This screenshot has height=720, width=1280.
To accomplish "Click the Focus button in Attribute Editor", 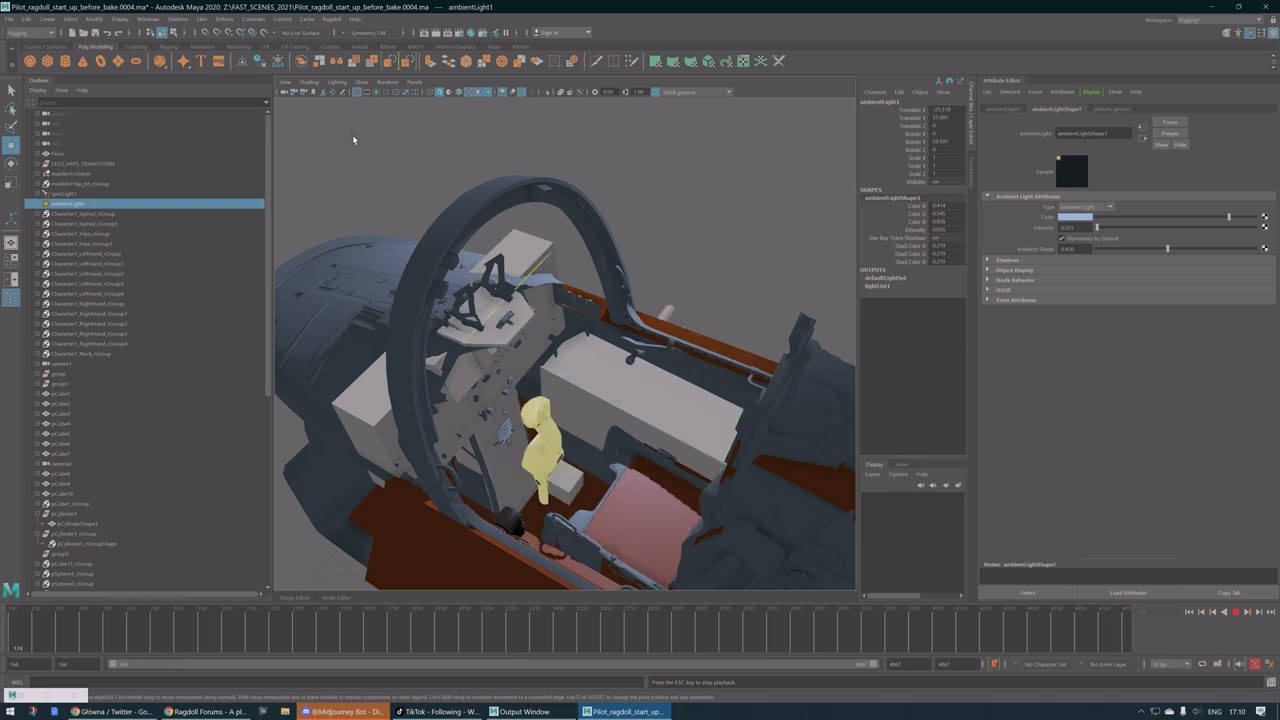I will click(x=1170, y=123).
